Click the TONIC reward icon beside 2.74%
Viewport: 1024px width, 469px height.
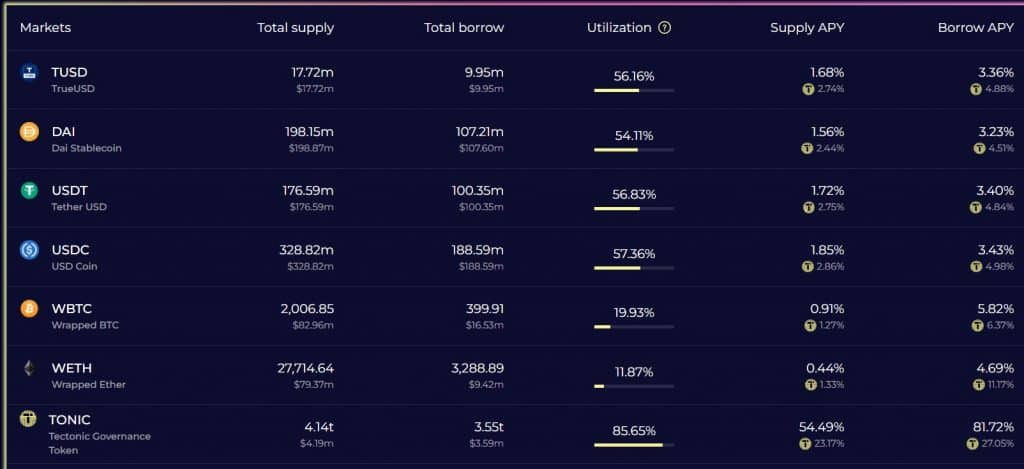pyautogui.click(x=808, y=89)
